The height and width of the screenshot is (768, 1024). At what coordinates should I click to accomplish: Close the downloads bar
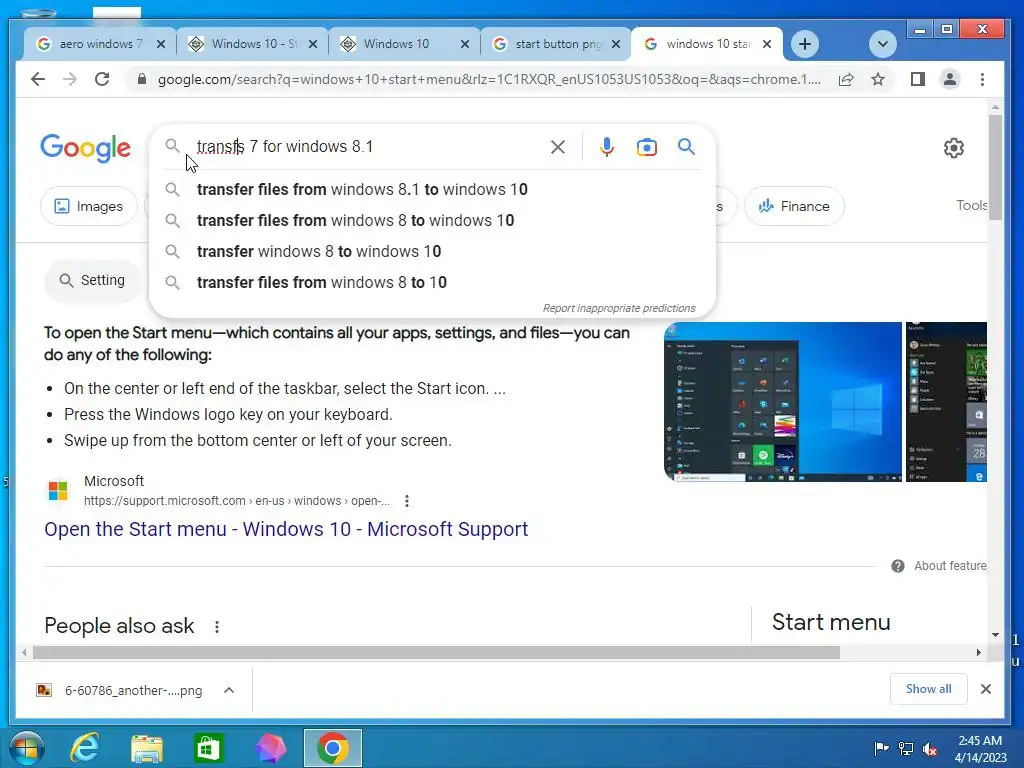point(986,689)
